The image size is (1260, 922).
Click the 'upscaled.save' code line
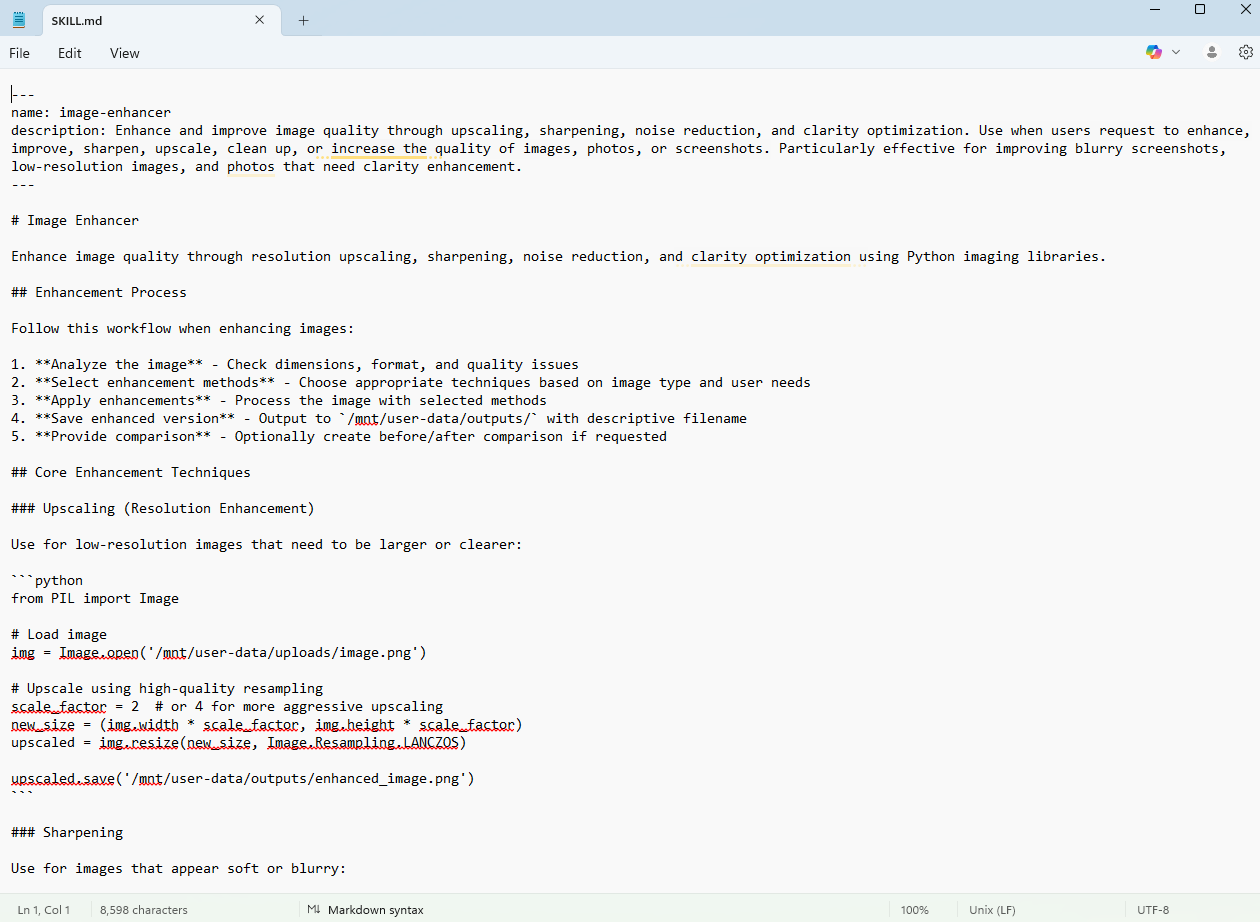[x=243, y=778]
